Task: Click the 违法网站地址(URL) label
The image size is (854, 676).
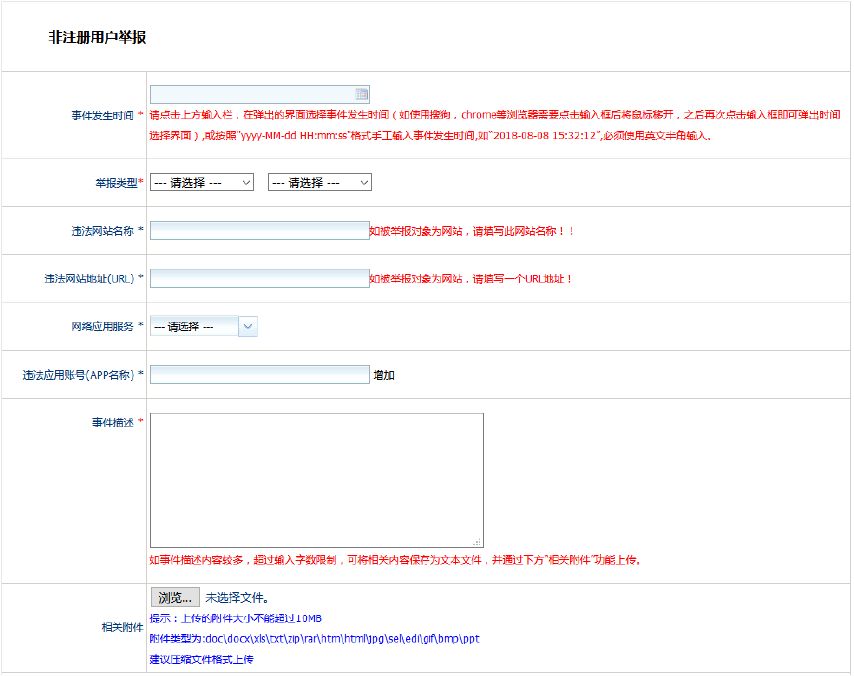Action: pyautogui.click(x=89, y=279)
